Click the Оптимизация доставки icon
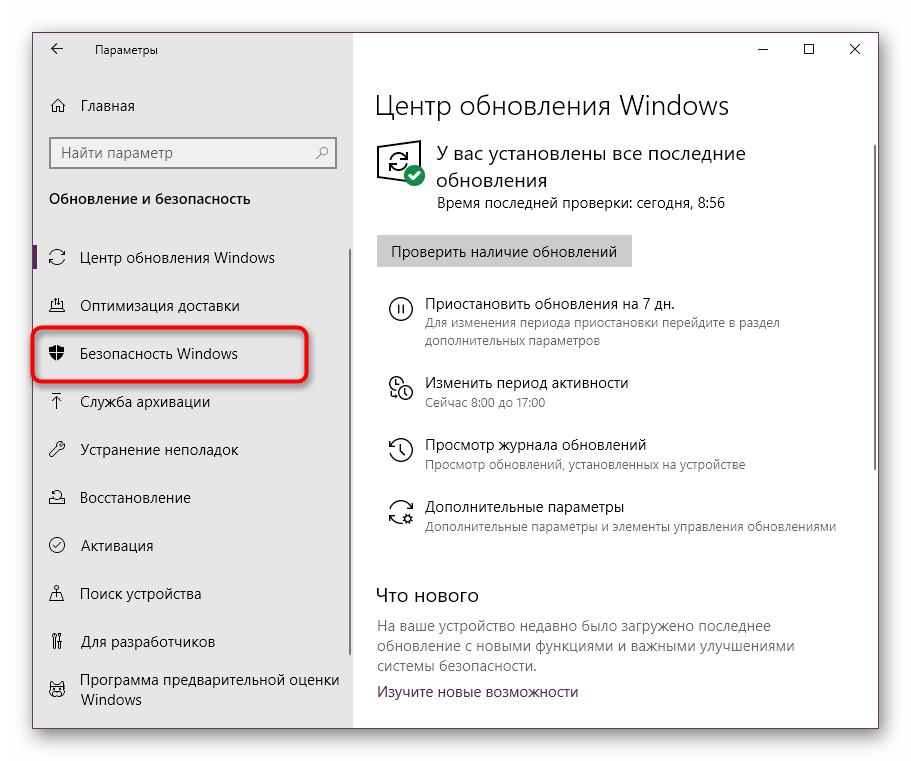This screenshot has height=761, width=911. (57, 305)
